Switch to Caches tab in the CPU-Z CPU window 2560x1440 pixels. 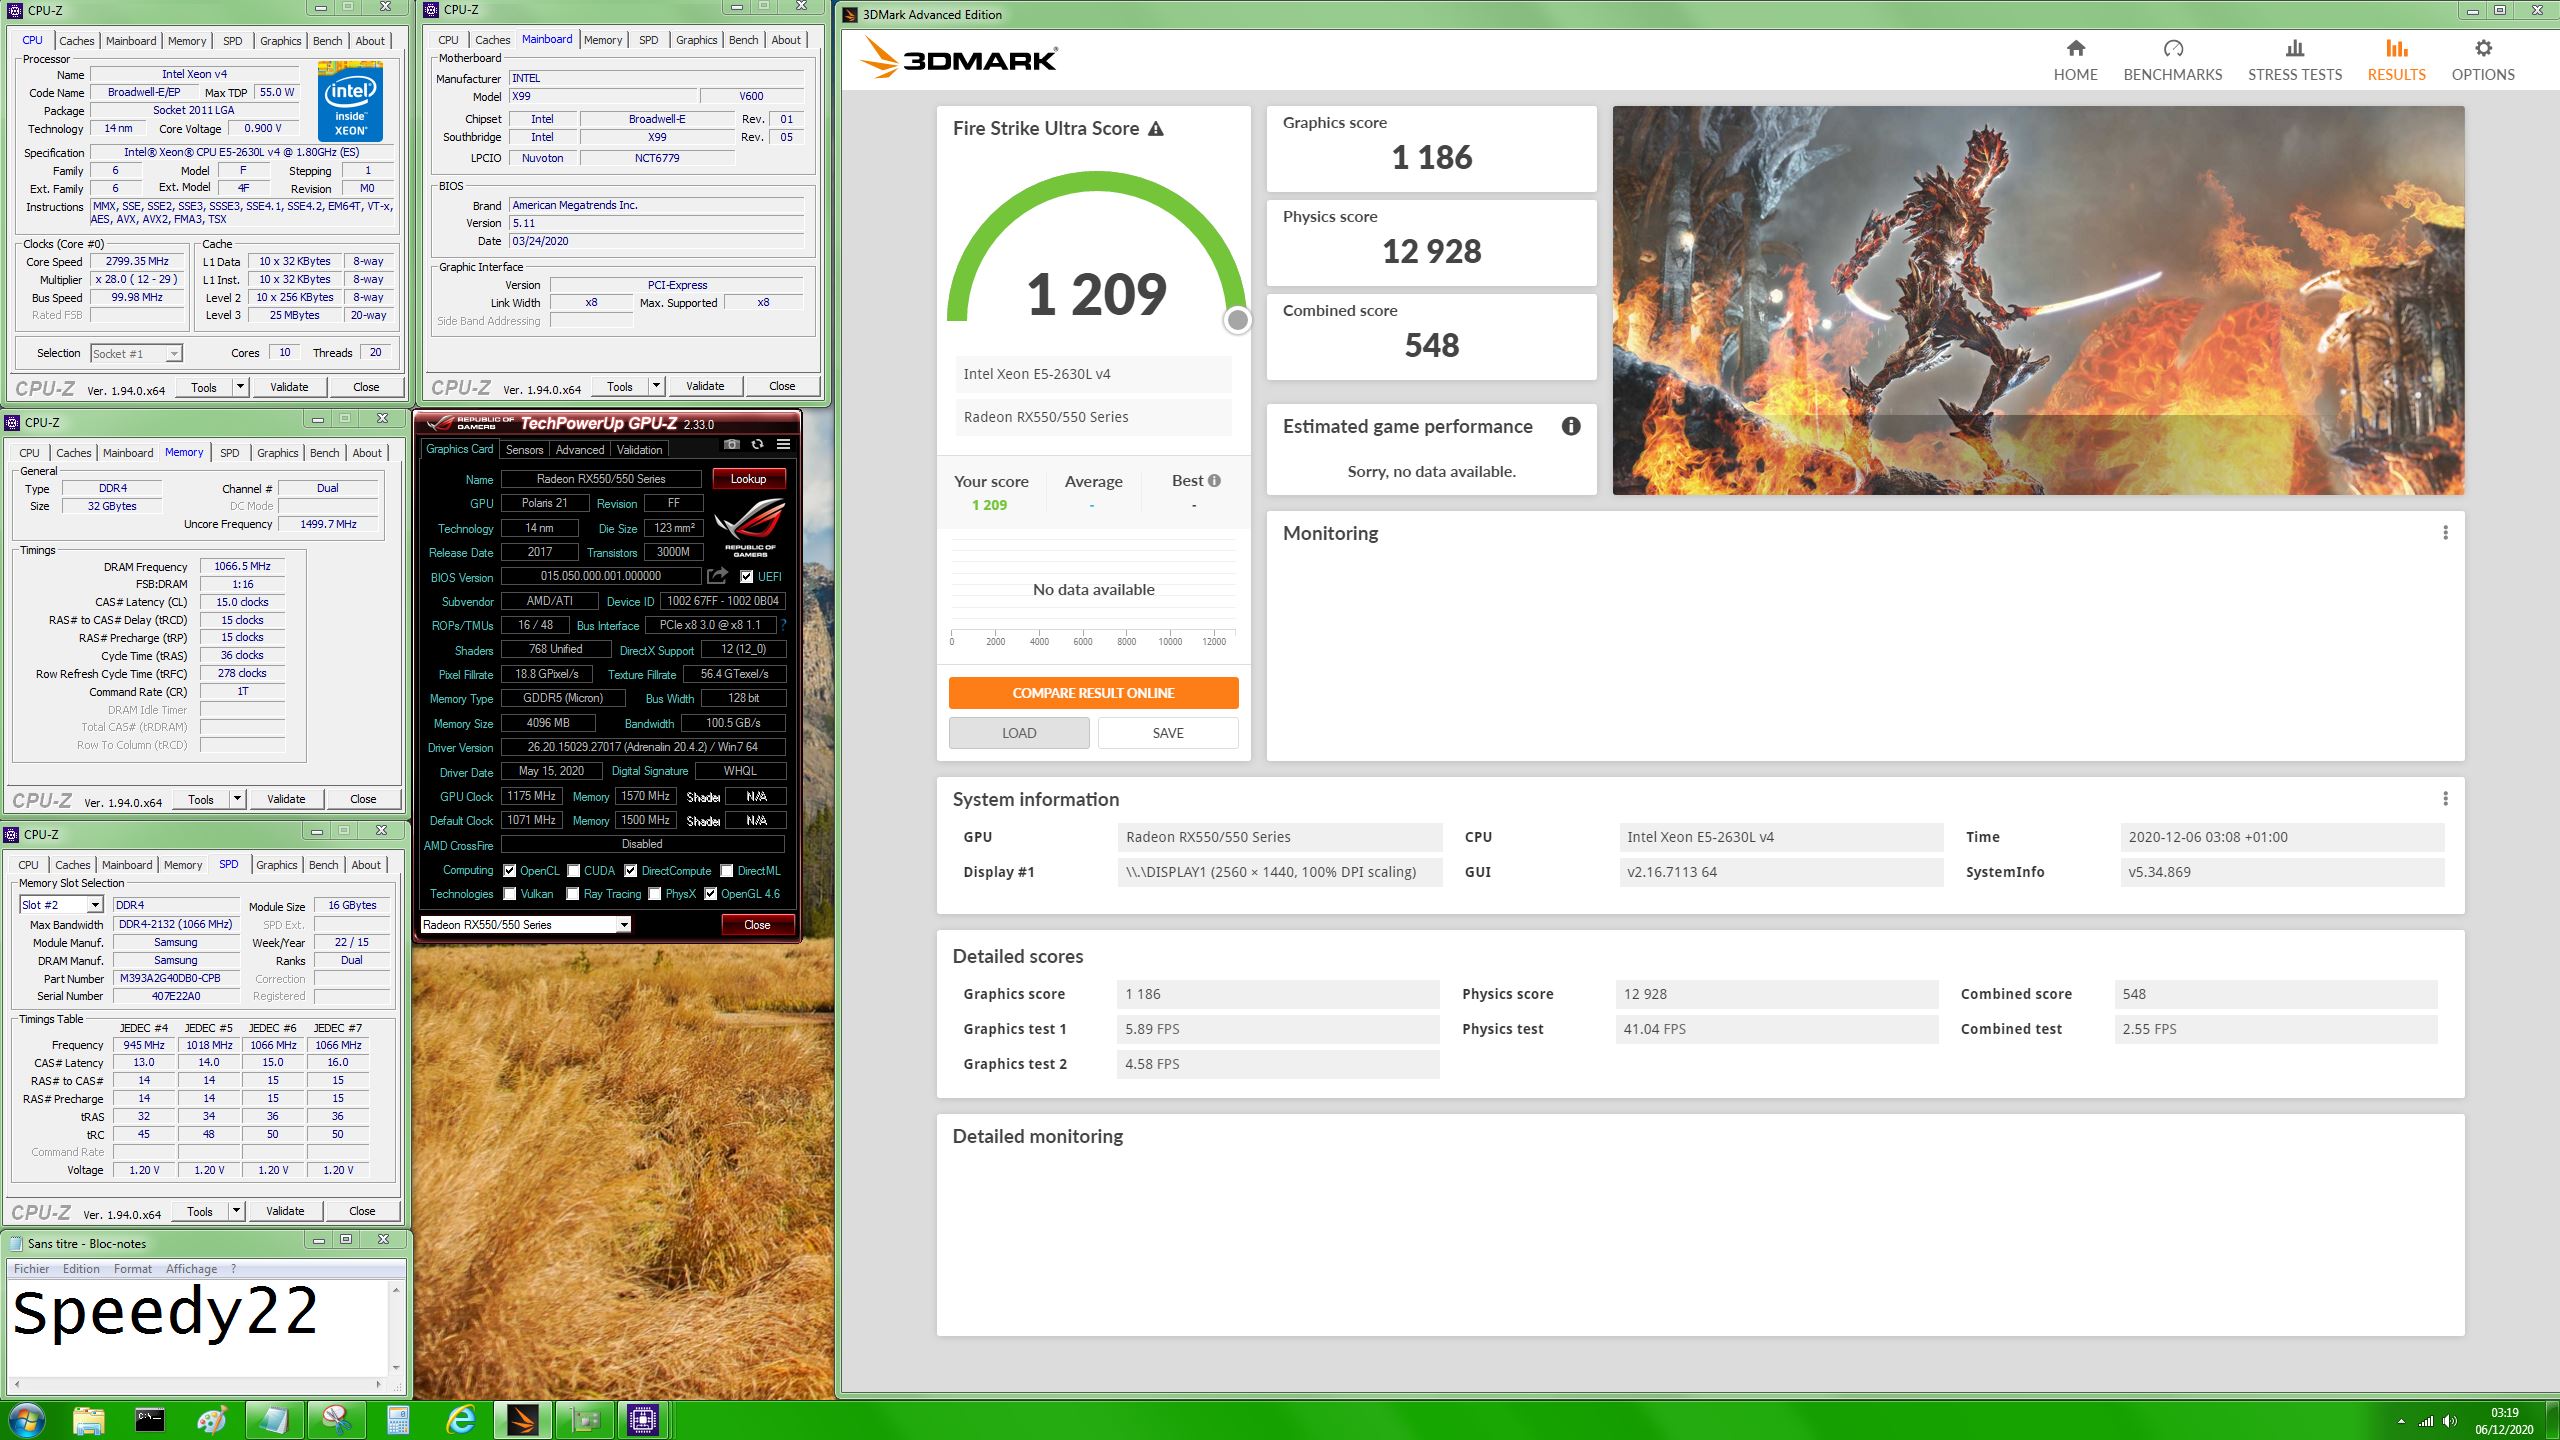[76, 41]
